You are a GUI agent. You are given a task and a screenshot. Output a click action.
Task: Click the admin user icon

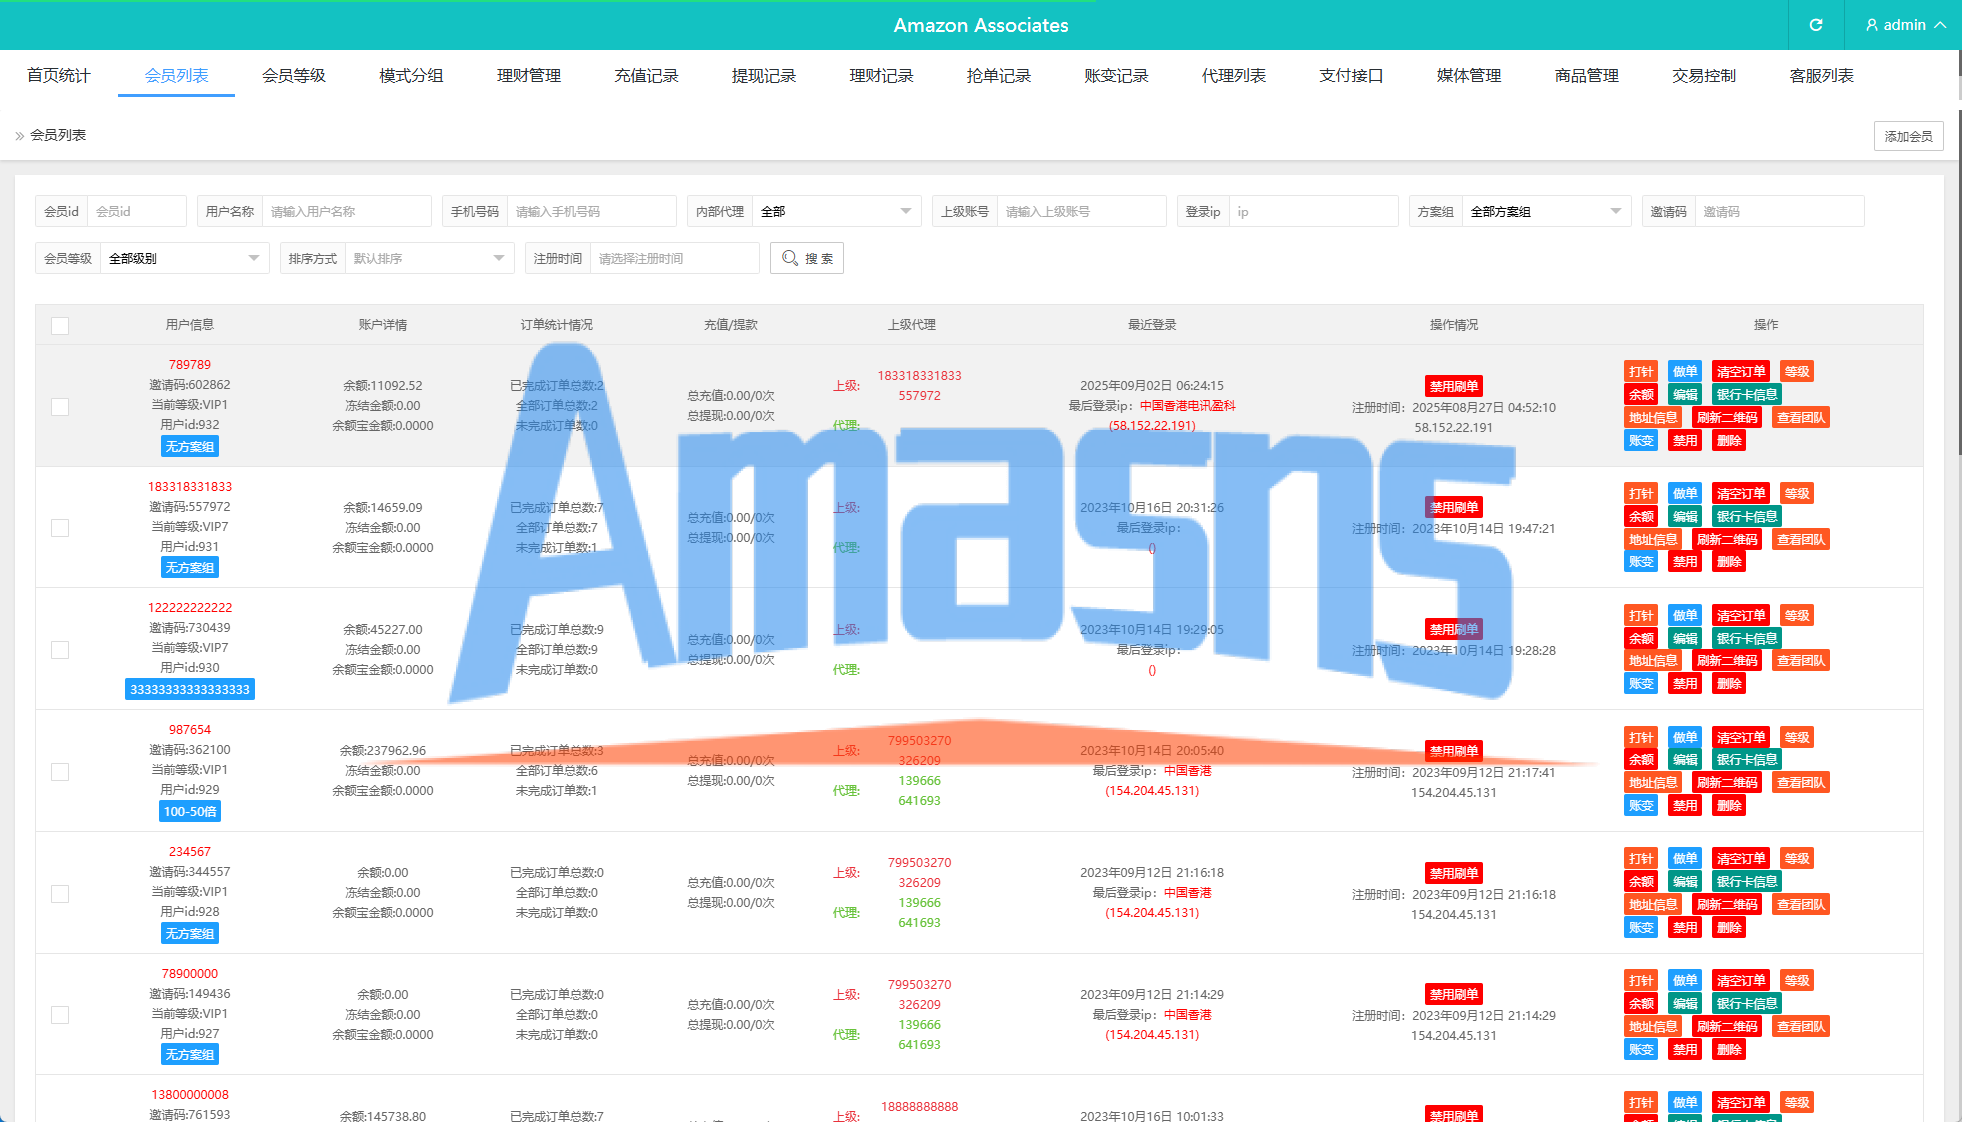pos(1872,25)
